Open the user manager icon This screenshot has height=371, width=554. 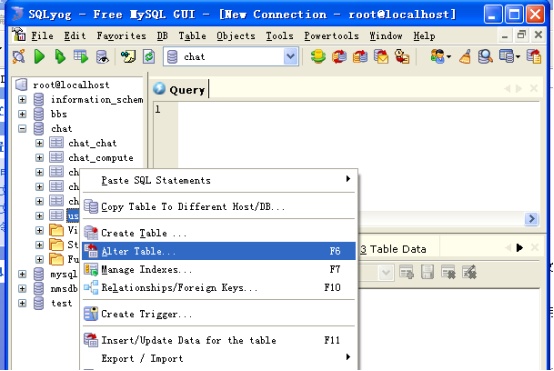[x=440, y=57]
